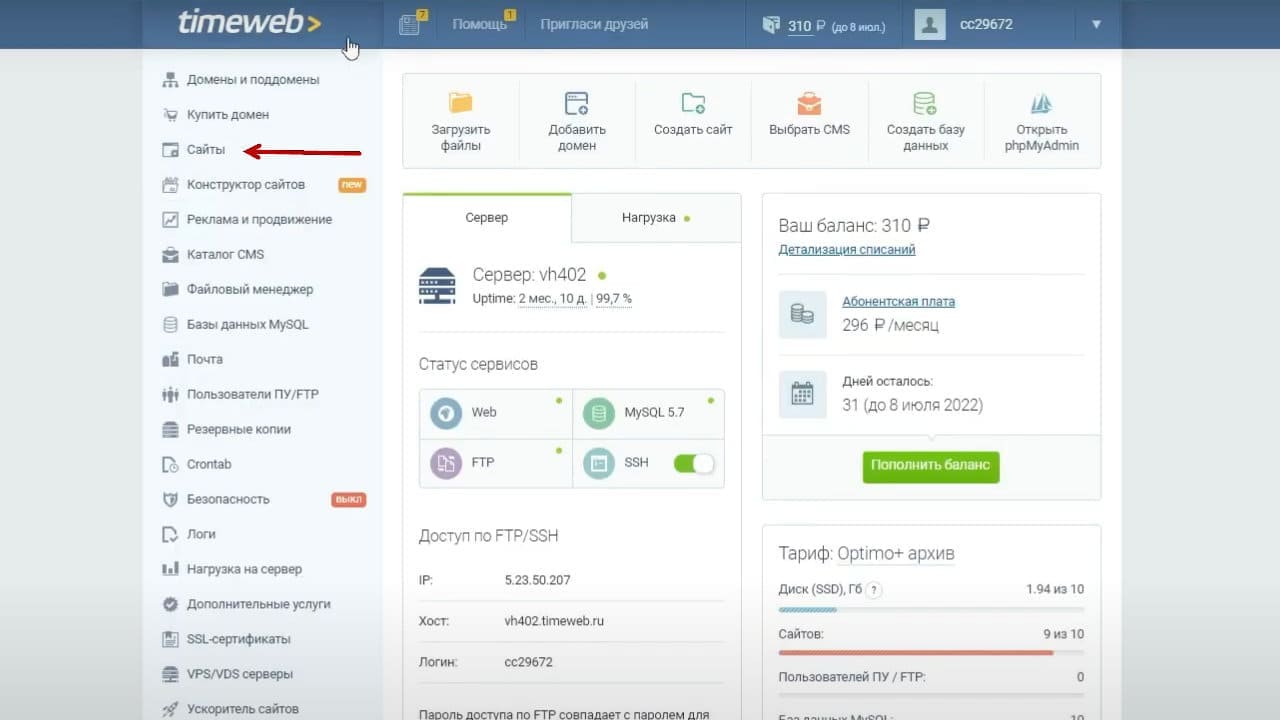Open the Сайты section in the sidebar
Image resolution: width=1280 pixels, height=720 pixels.
click(x=206, y=149)
